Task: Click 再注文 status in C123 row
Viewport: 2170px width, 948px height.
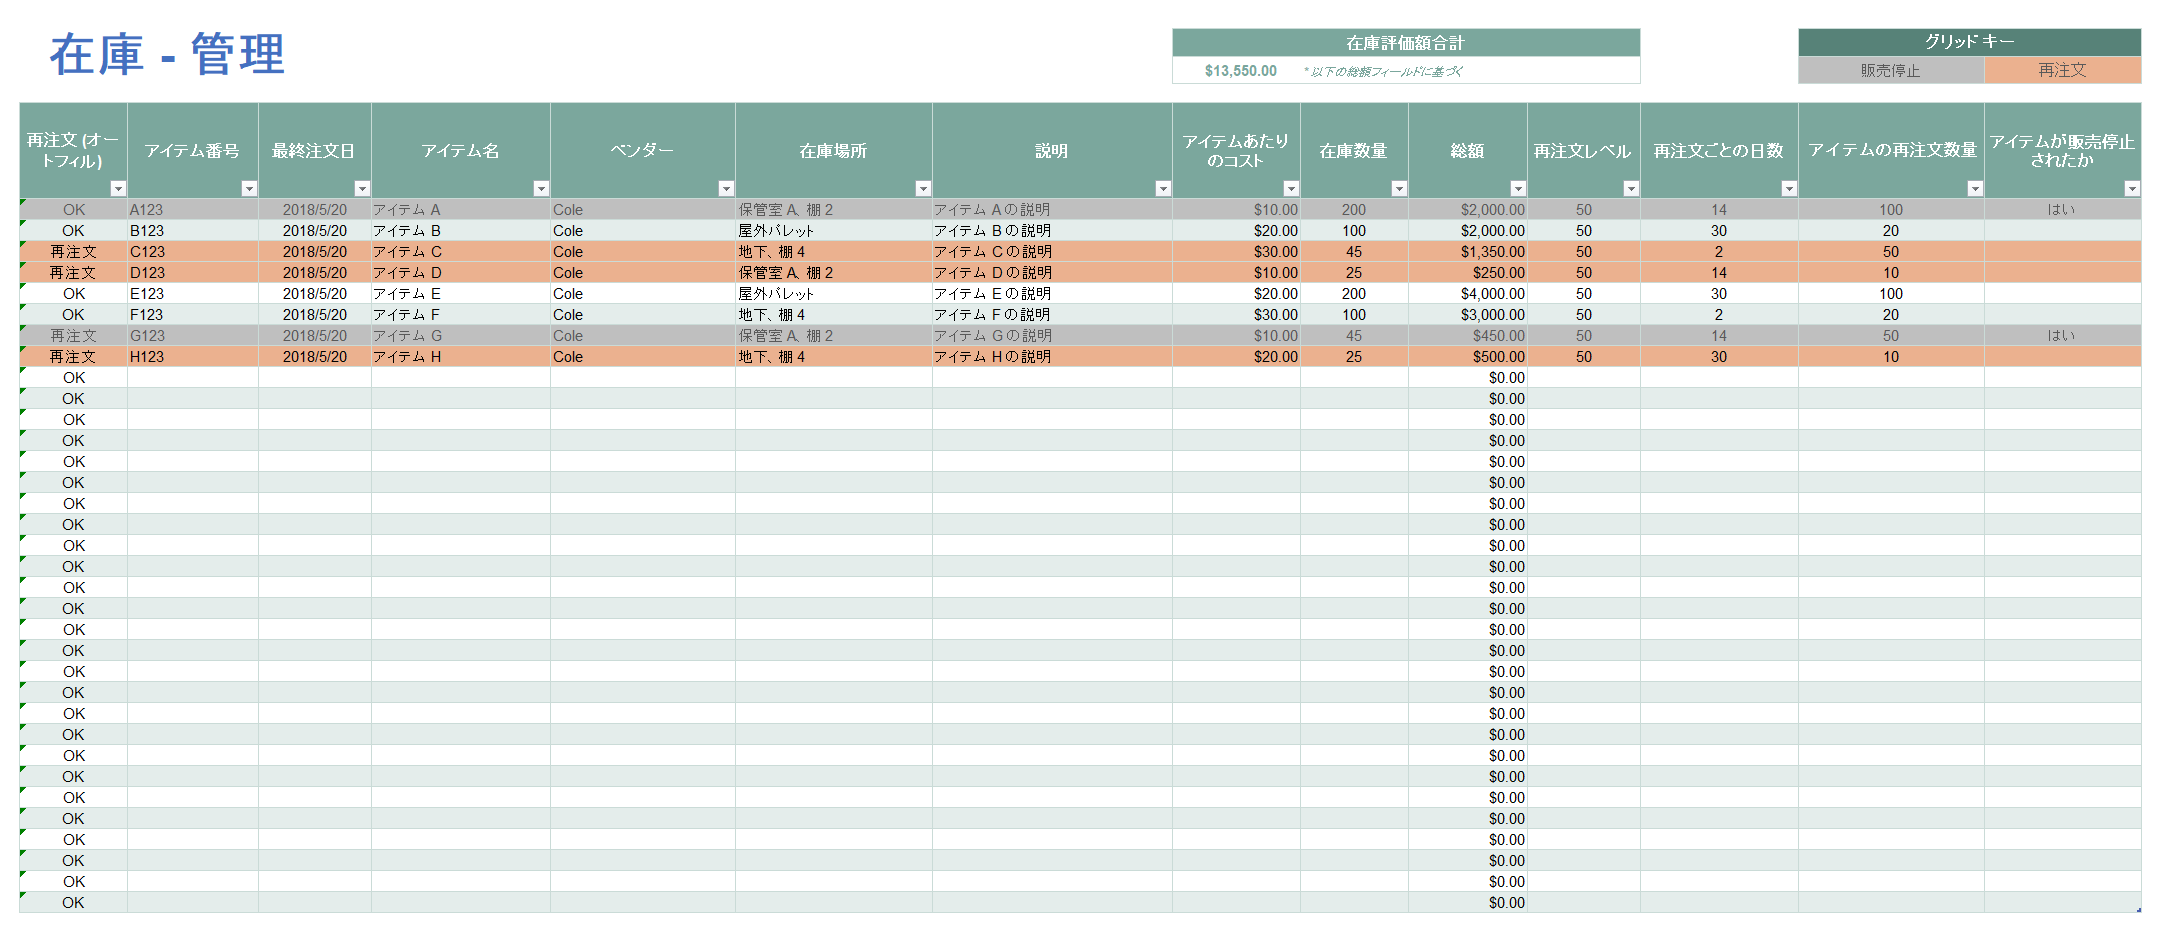Action: [x=73, y=252]
